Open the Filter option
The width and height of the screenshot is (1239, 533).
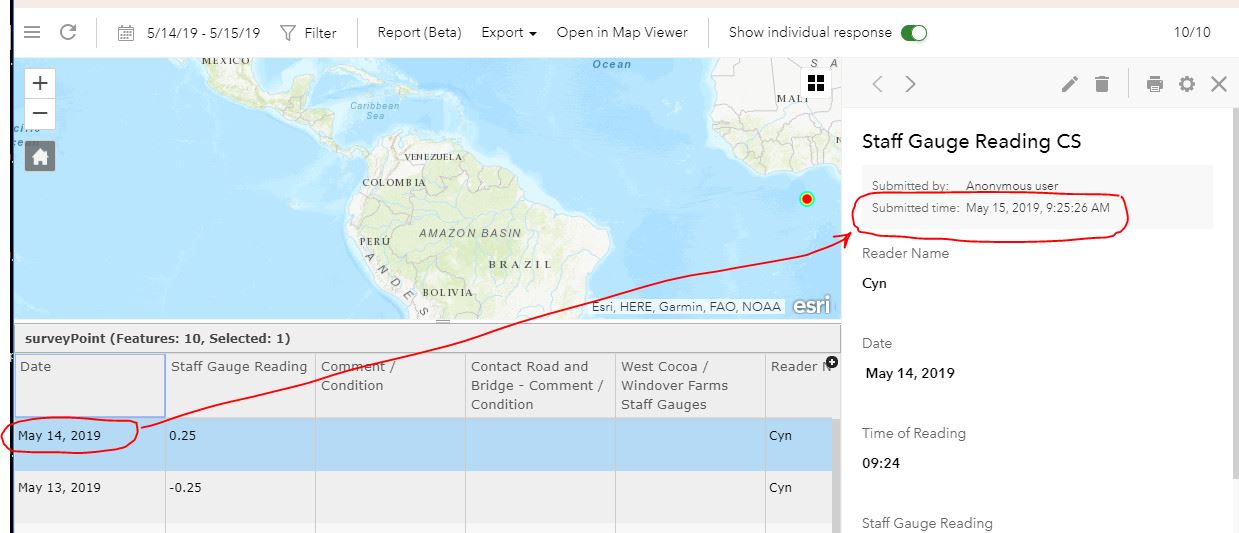point(308,33)
